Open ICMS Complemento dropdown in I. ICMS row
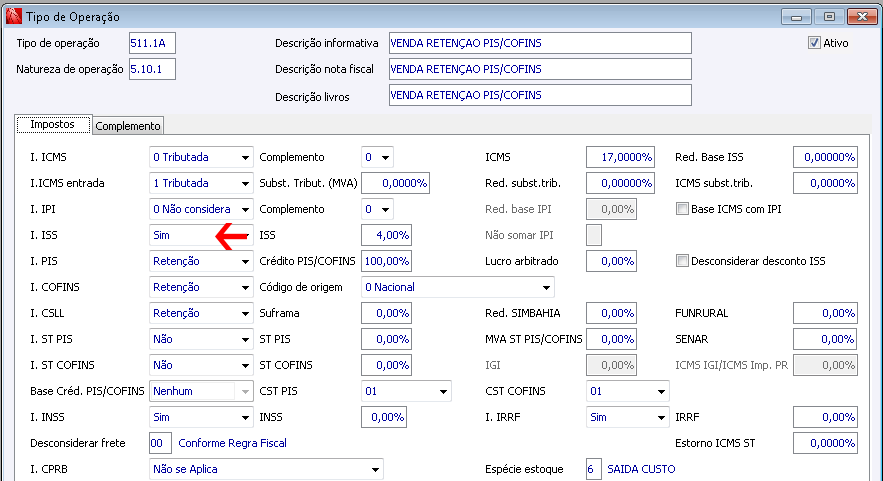 [x=377, y=157]
